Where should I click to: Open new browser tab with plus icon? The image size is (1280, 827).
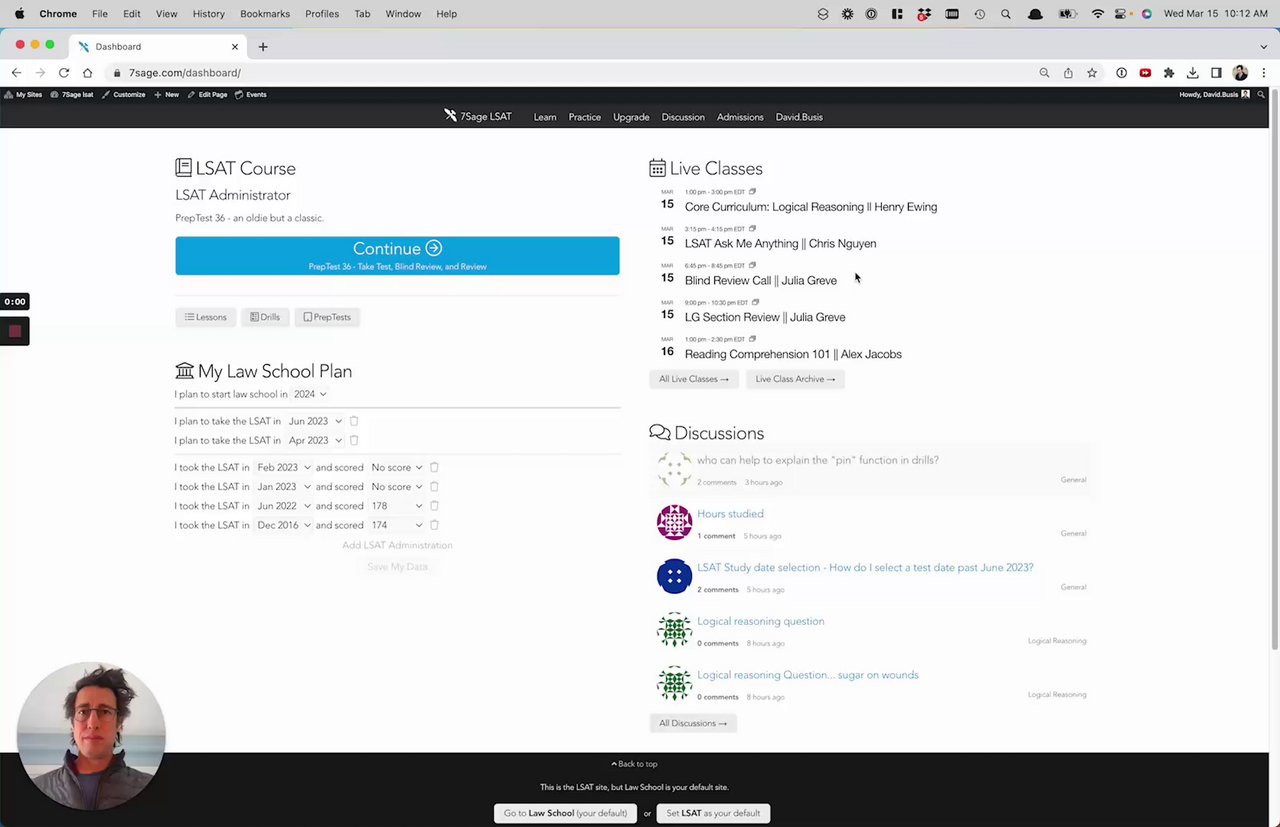point(263,46)
